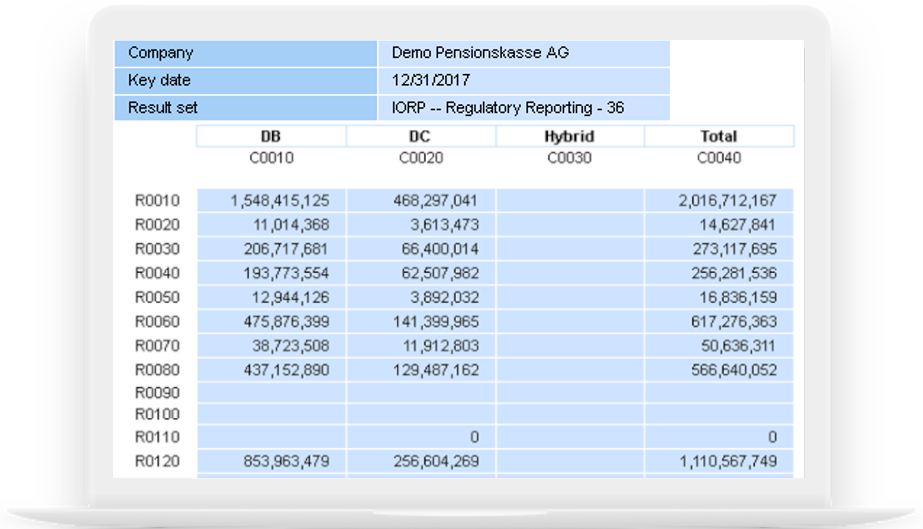Click the DC column header

pyautogui.click(x=420, y=136)
